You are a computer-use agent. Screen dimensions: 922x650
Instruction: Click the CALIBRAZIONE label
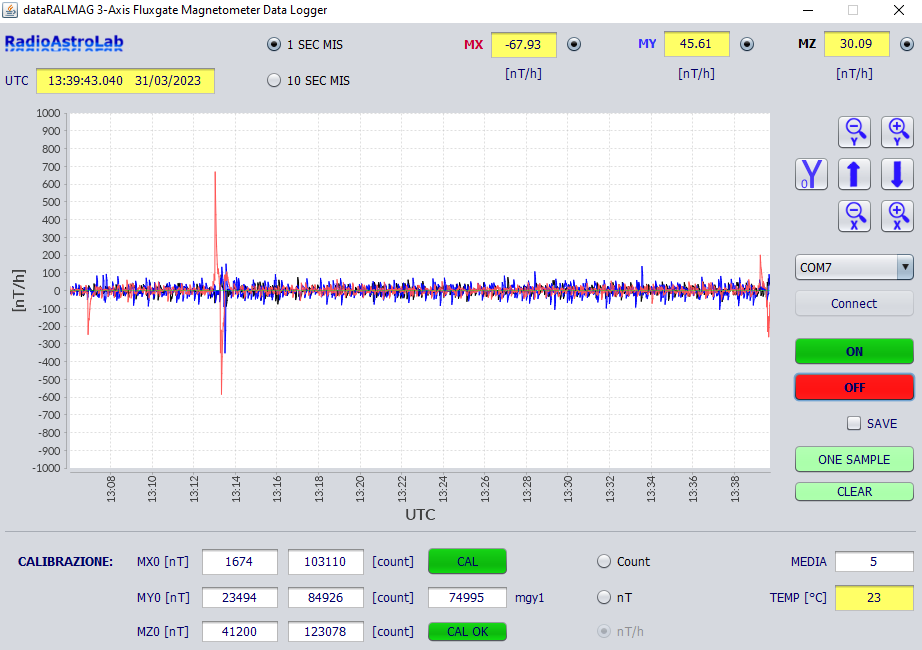click(x=65, y=562)
